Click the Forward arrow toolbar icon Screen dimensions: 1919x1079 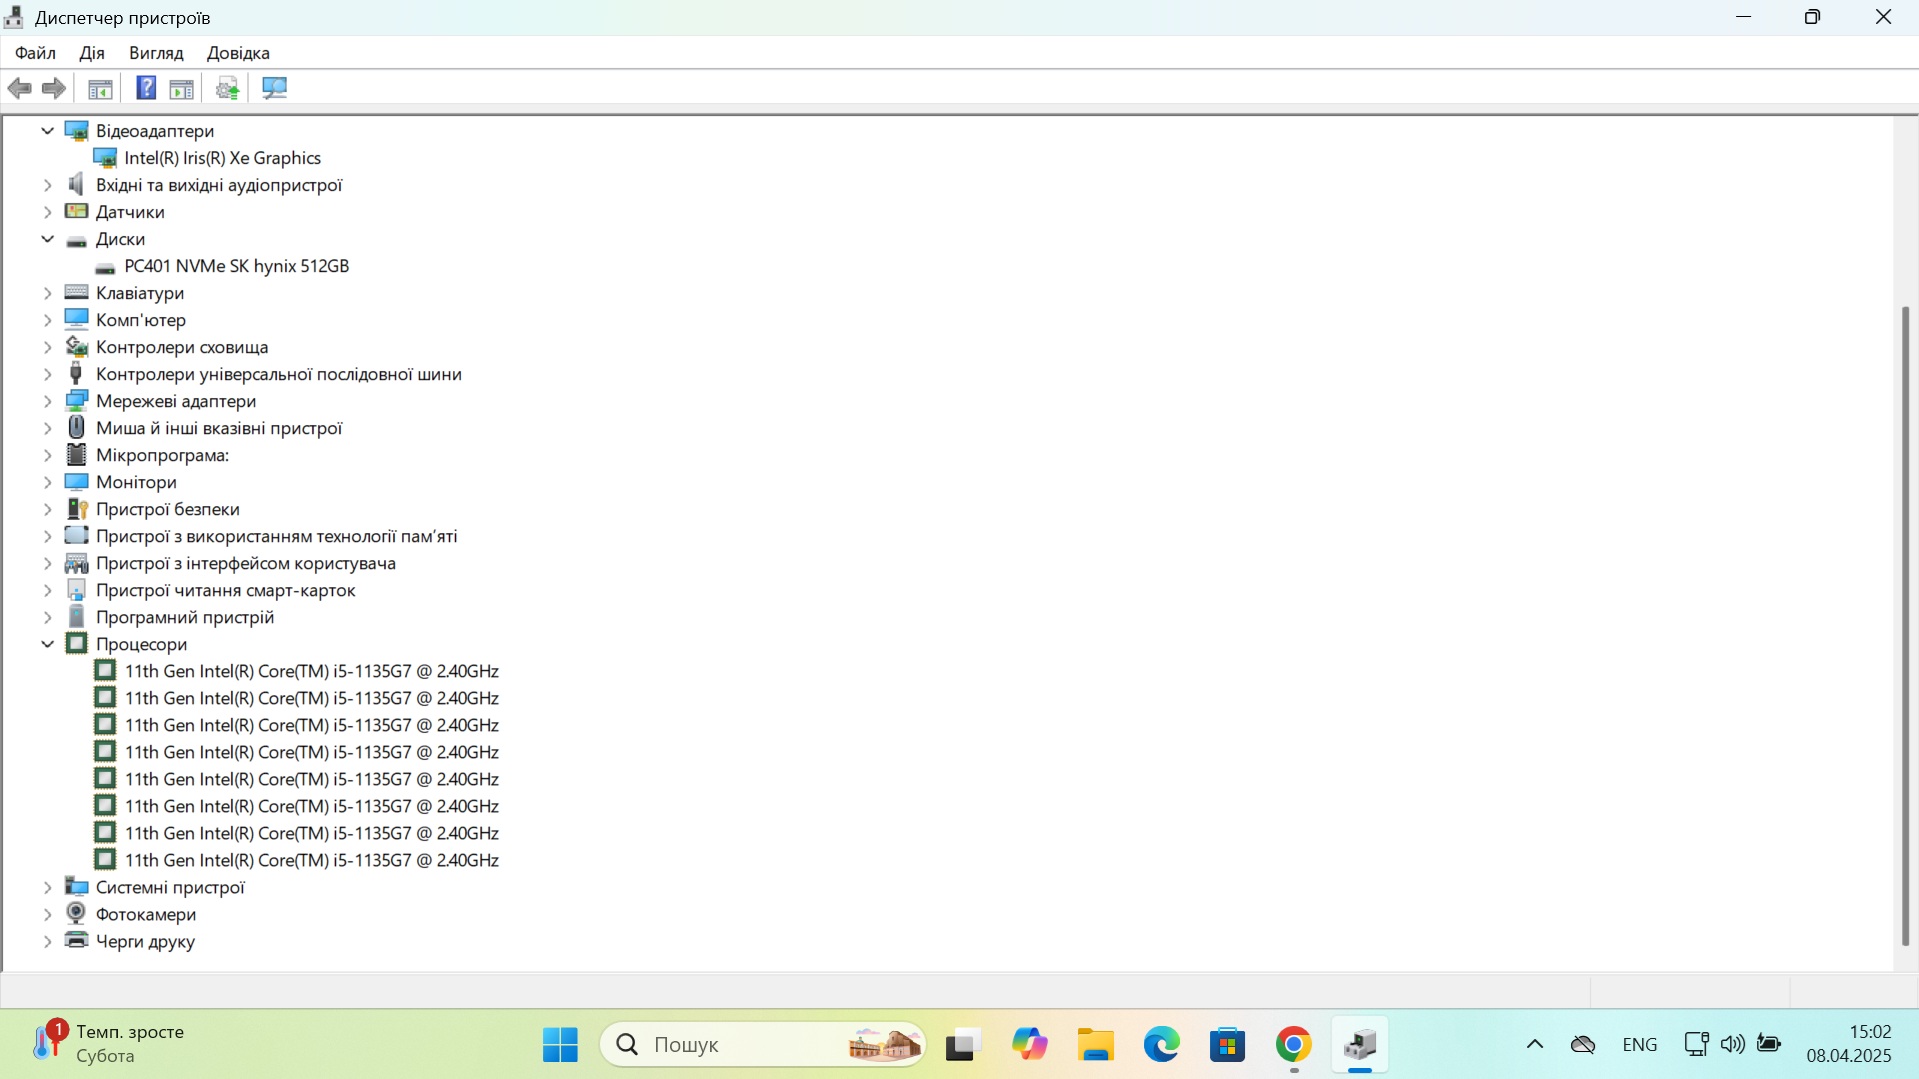click(x=54, y=88)
